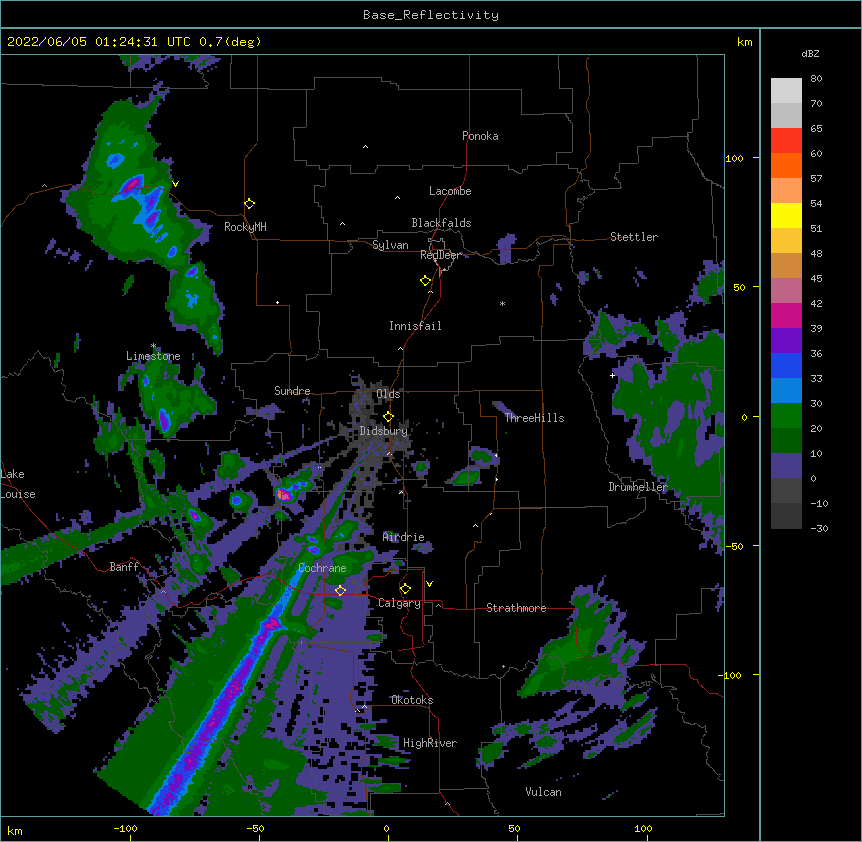Click the Calgary city label
The height and width of the screenshot is (842, 862).
click(x=399, y=603)
